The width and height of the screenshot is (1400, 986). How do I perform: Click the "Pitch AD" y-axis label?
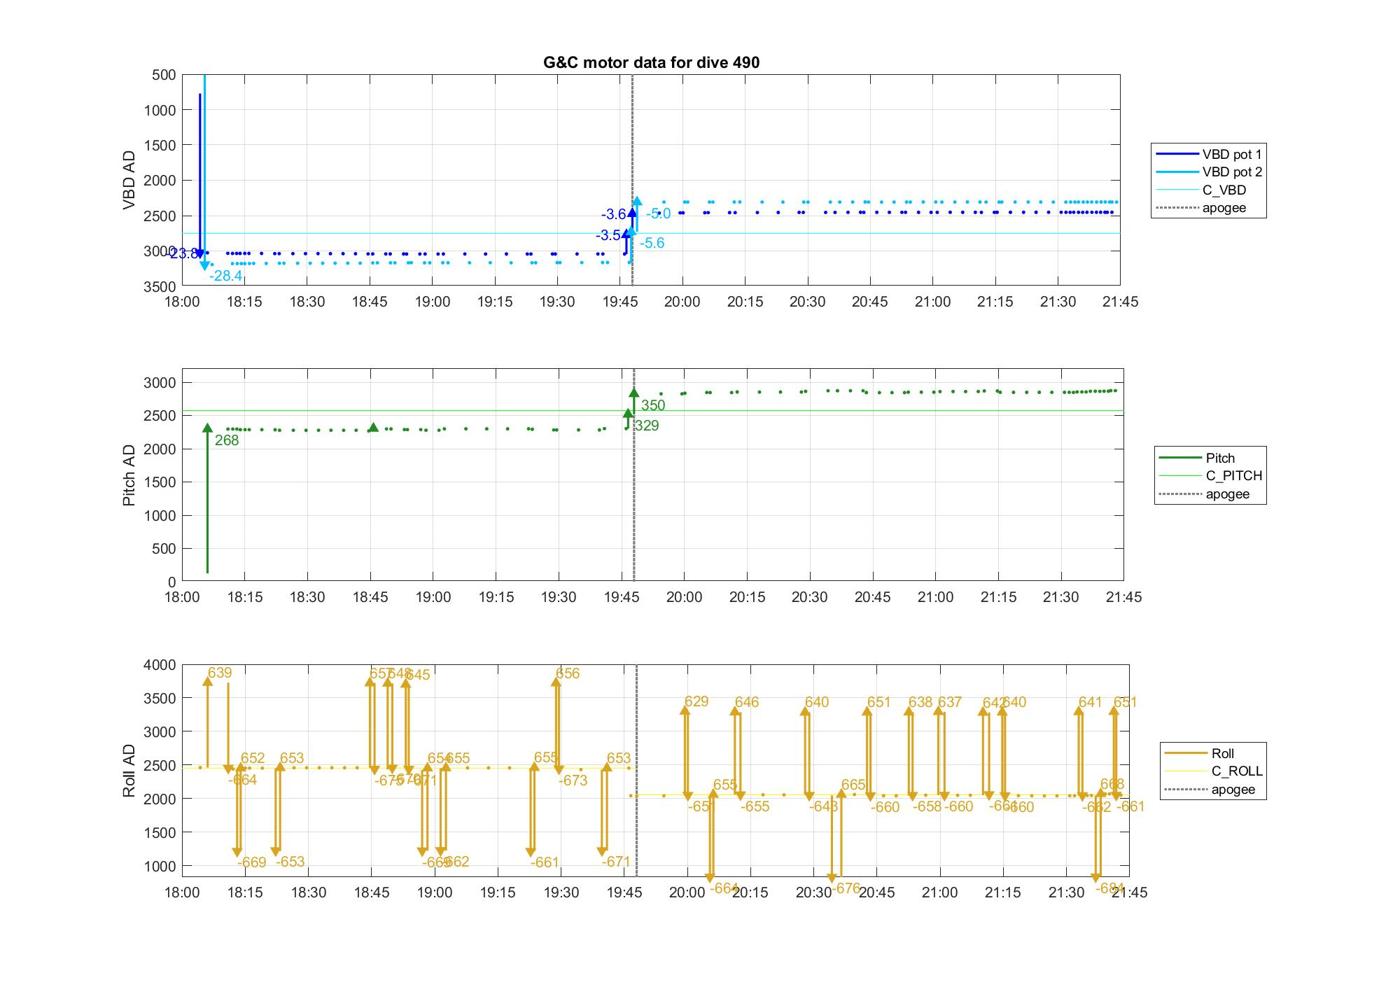click(x=129, y=475)
